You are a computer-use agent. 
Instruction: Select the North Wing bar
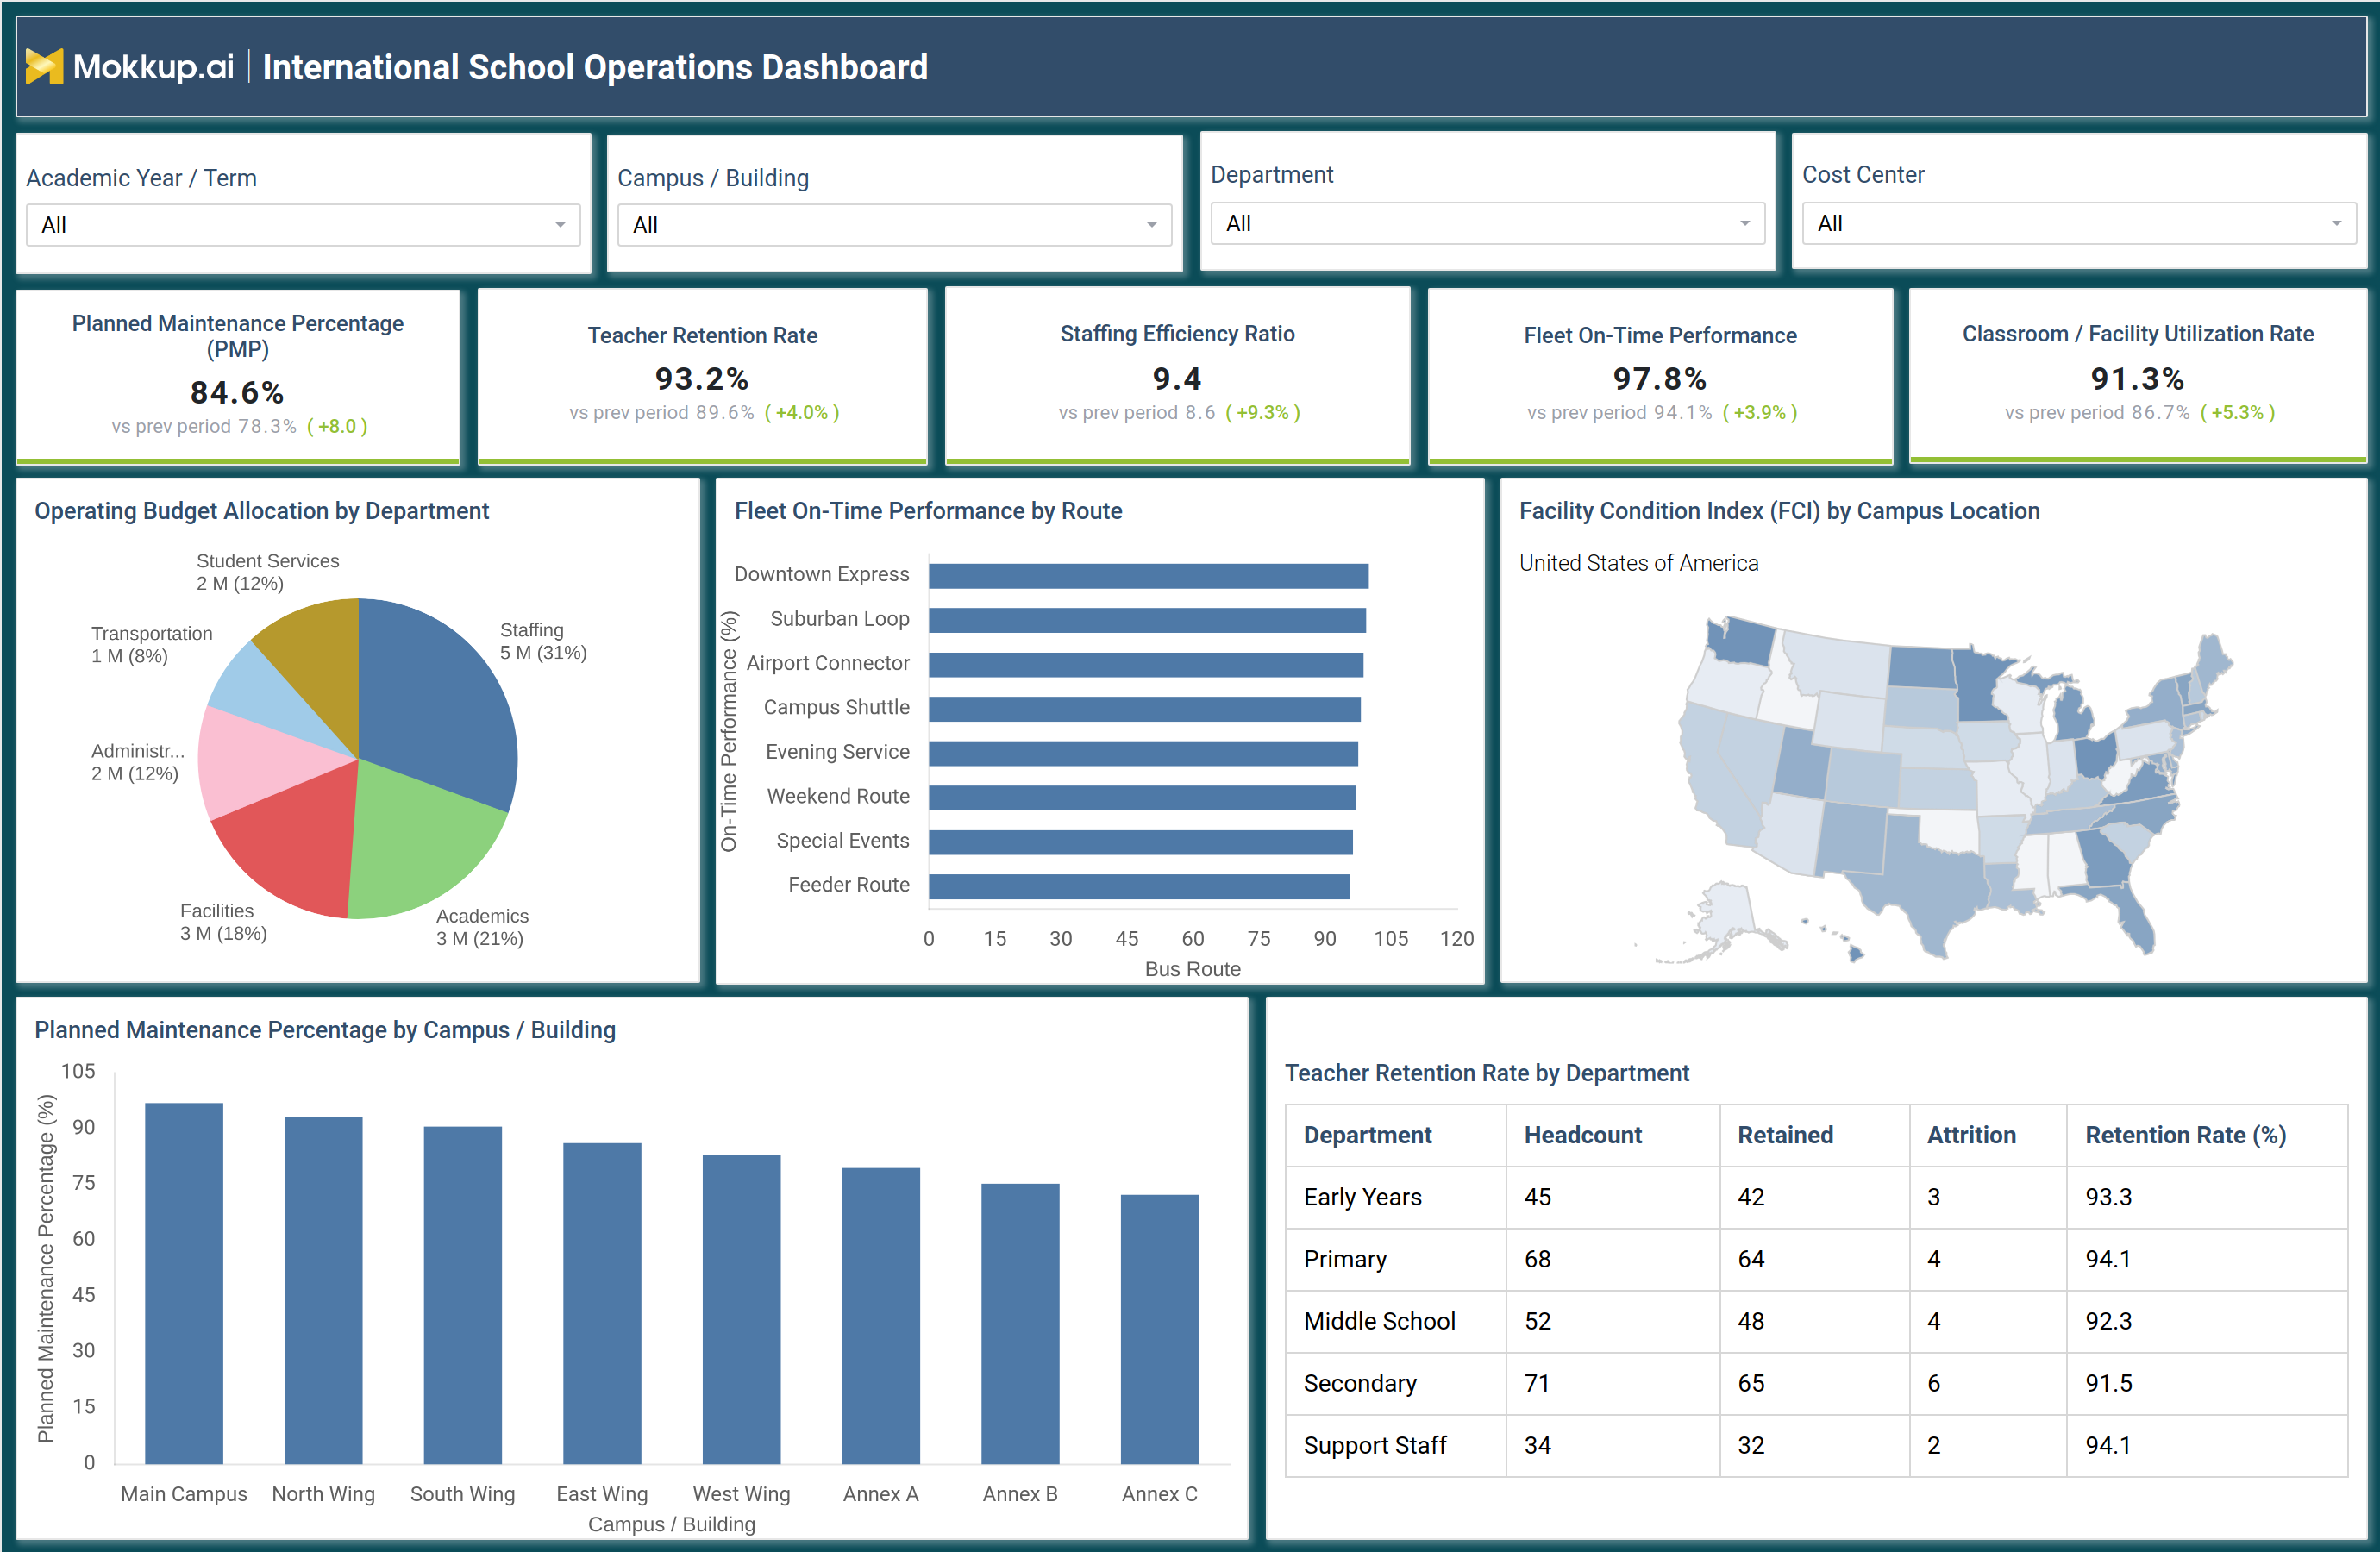click(x=323, y=1290)
